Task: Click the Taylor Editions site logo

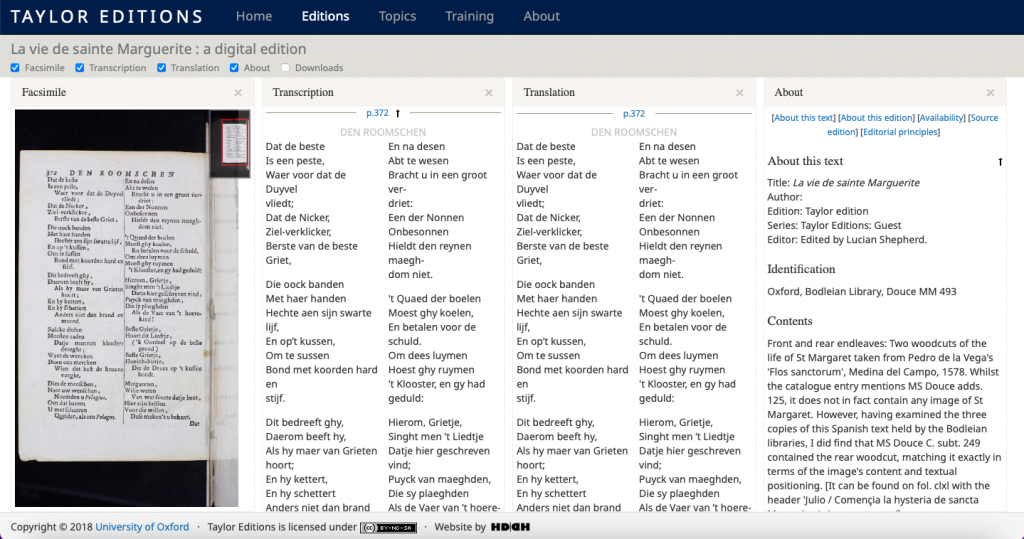Action: tap(106, 16)
